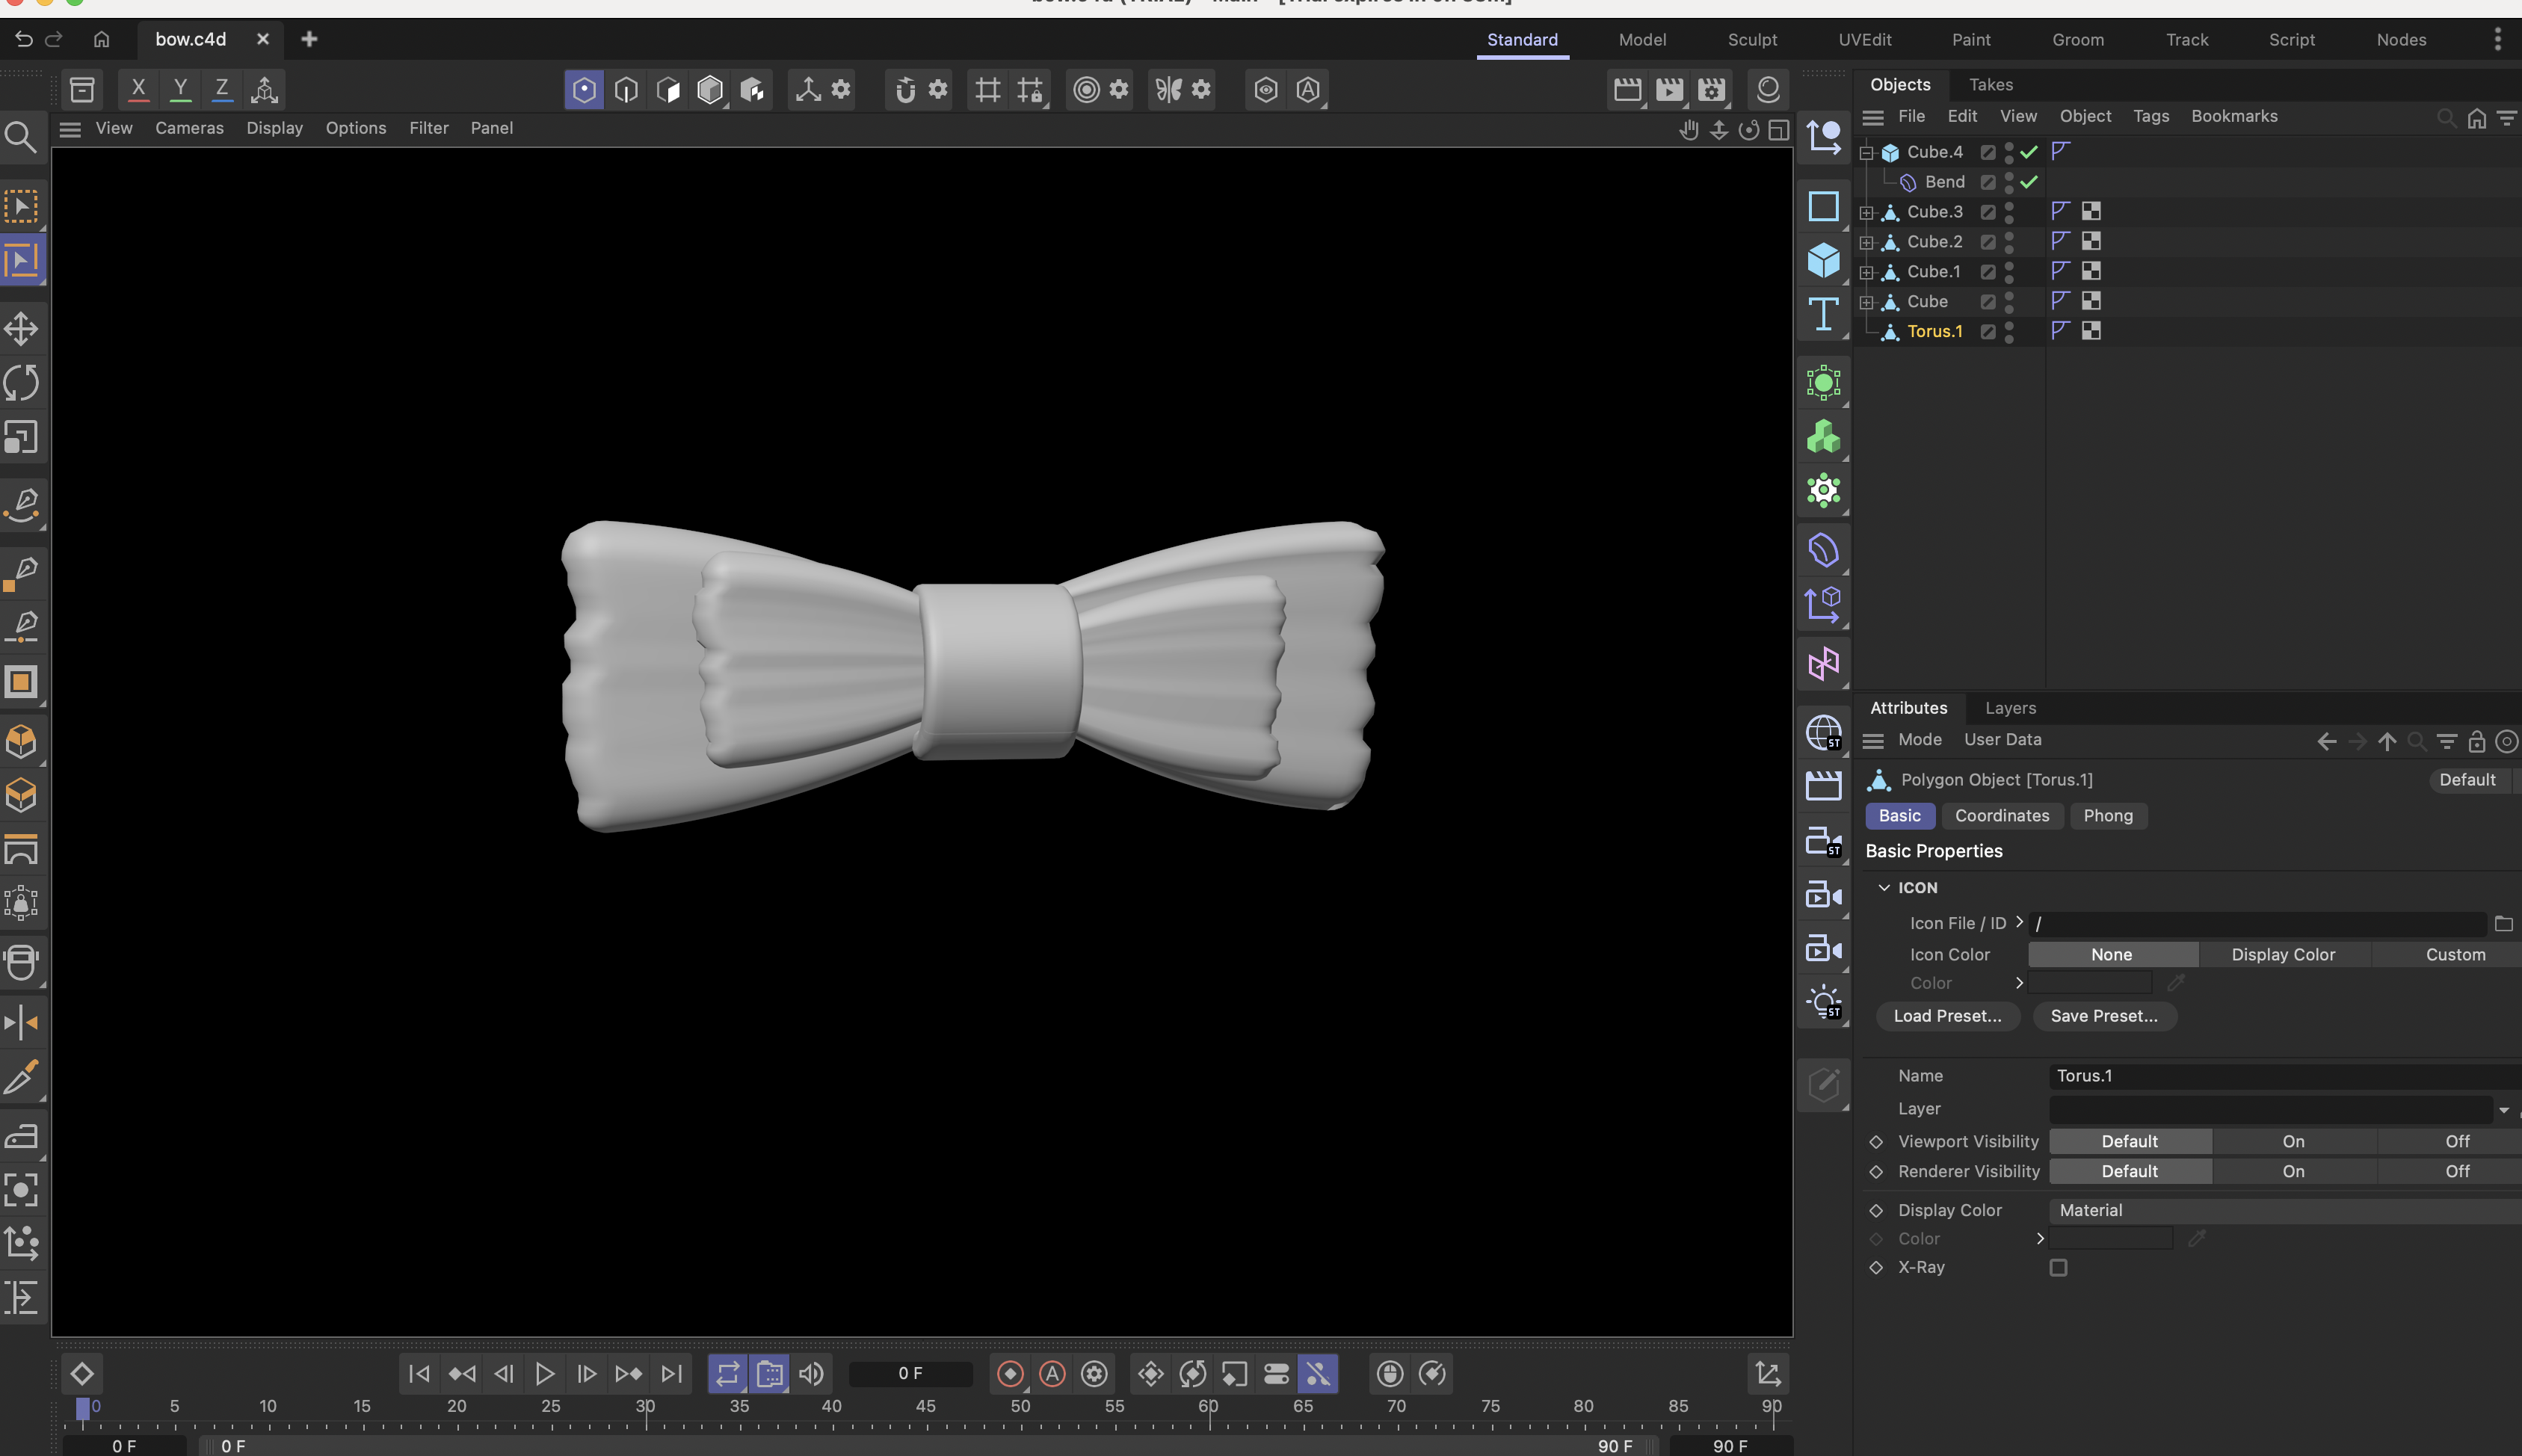Toggle the Bend deformer enable checkmark
The width and height of the screenshot is (2522, 1456).
pos(2028,182)
